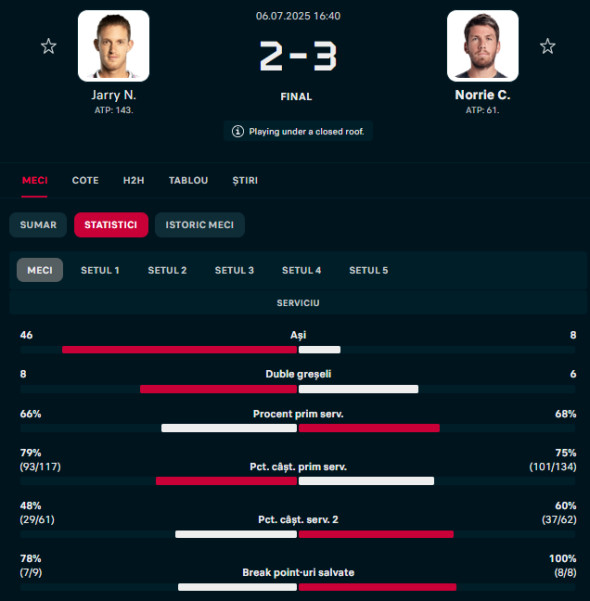Screen dimensions: 590x601
Task: Select the SUMAR button
Action: pyautogui.click(x=38, y=225)
